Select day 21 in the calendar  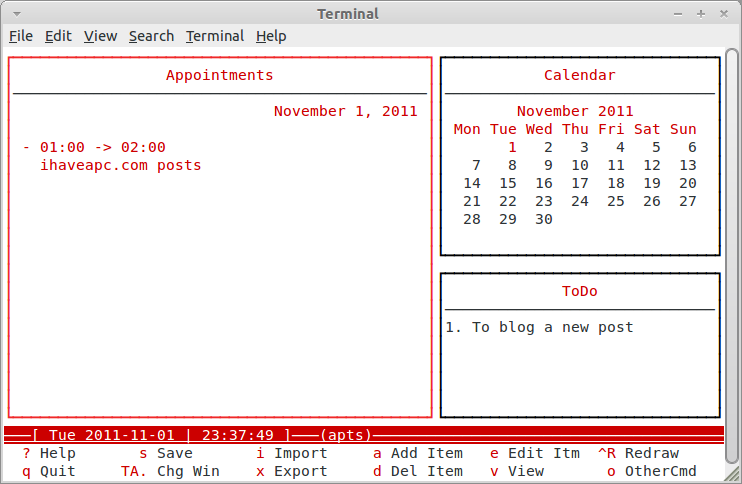(472, 201)
